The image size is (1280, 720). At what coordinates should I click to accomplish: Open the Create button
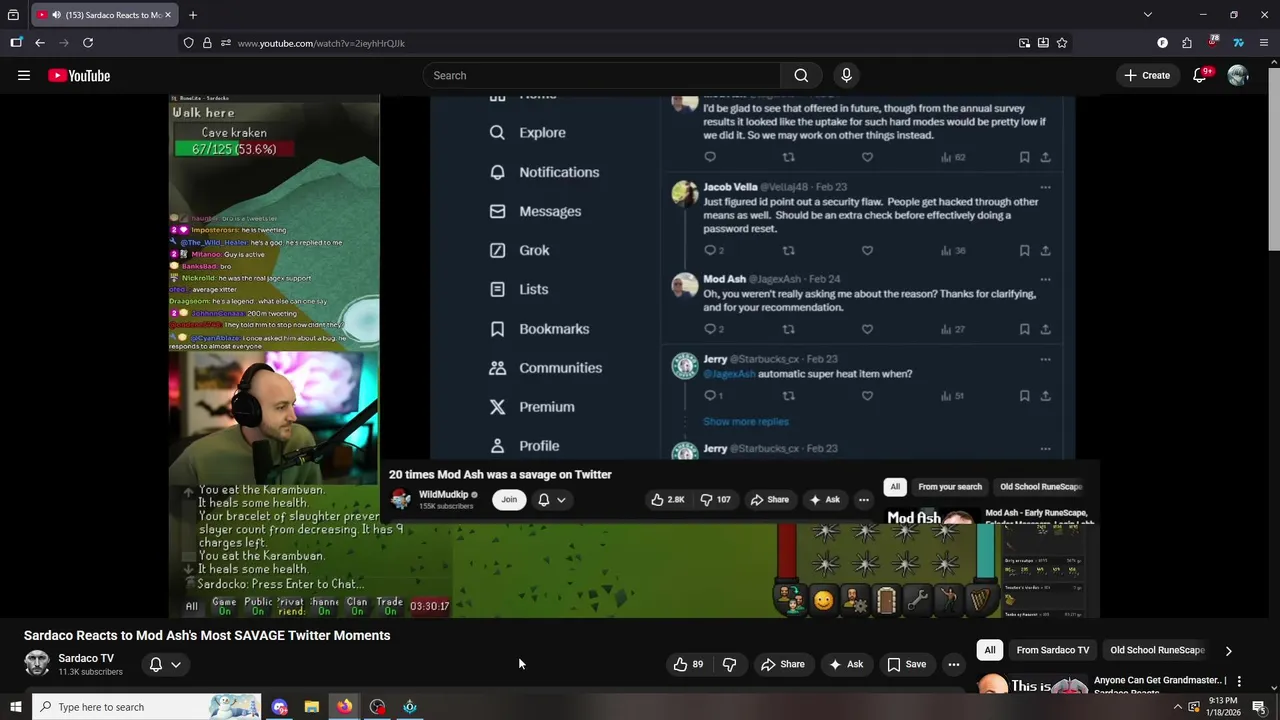pos(1147,75)
